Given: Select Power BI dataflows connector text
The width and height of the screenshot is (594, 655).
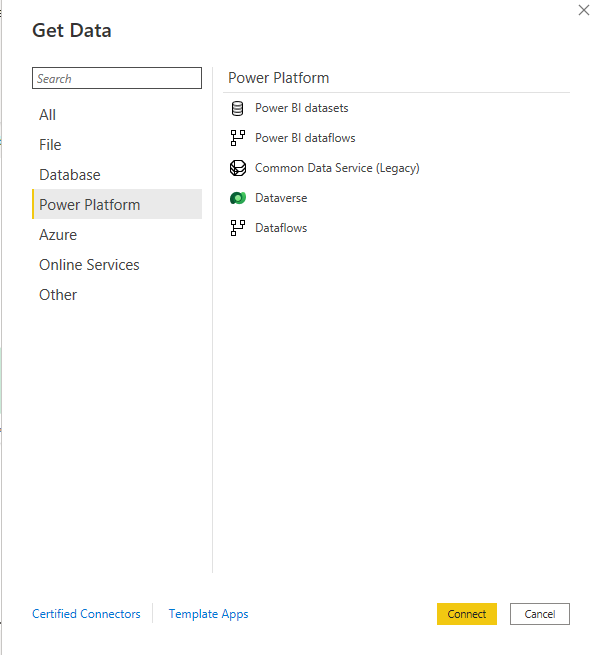Looking at the screenshot, I should tap(305, 138).
